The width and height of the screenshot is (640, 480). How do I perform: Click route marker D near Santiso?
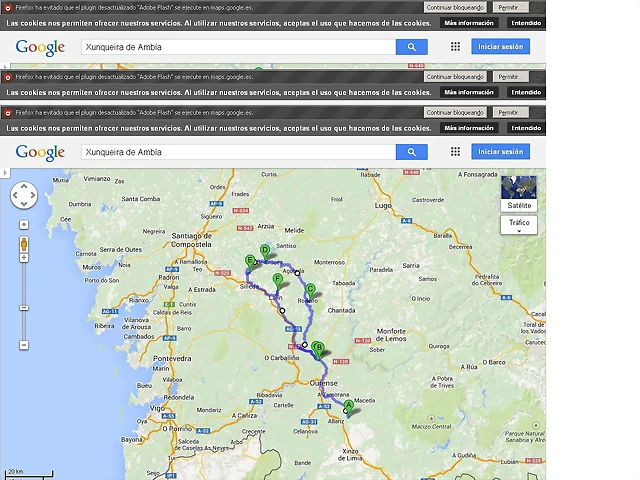point(265,251)
